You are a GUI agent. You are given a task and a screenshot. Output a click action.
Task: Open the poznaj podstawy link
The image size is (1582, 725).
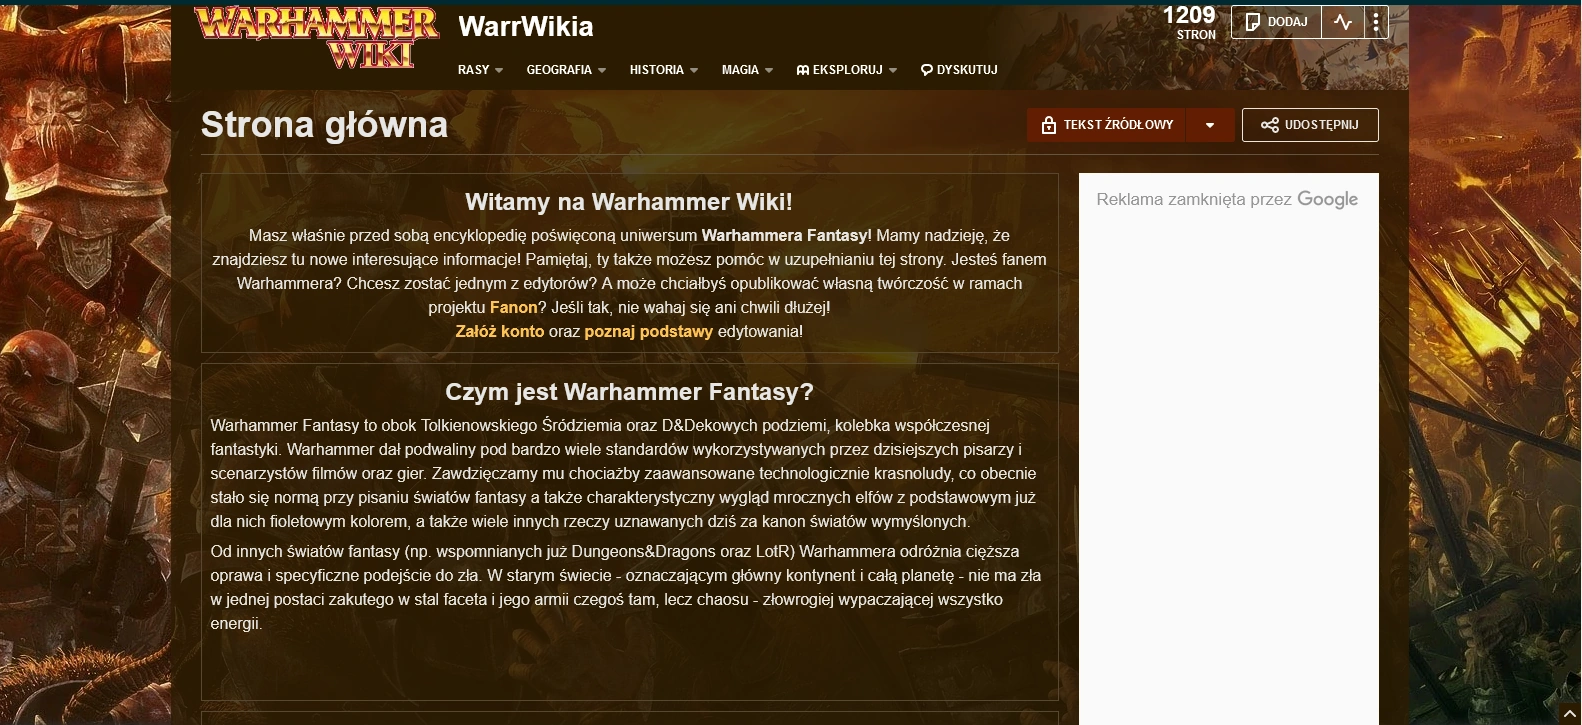coord(649,331)
